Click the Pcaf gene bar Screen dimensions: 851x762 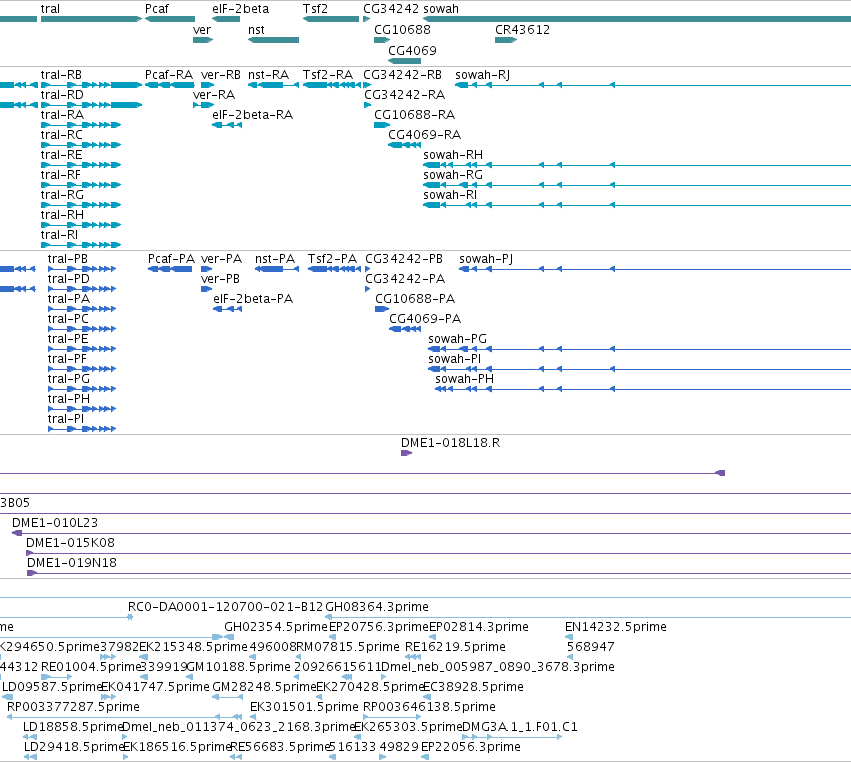tap(170, 19)
